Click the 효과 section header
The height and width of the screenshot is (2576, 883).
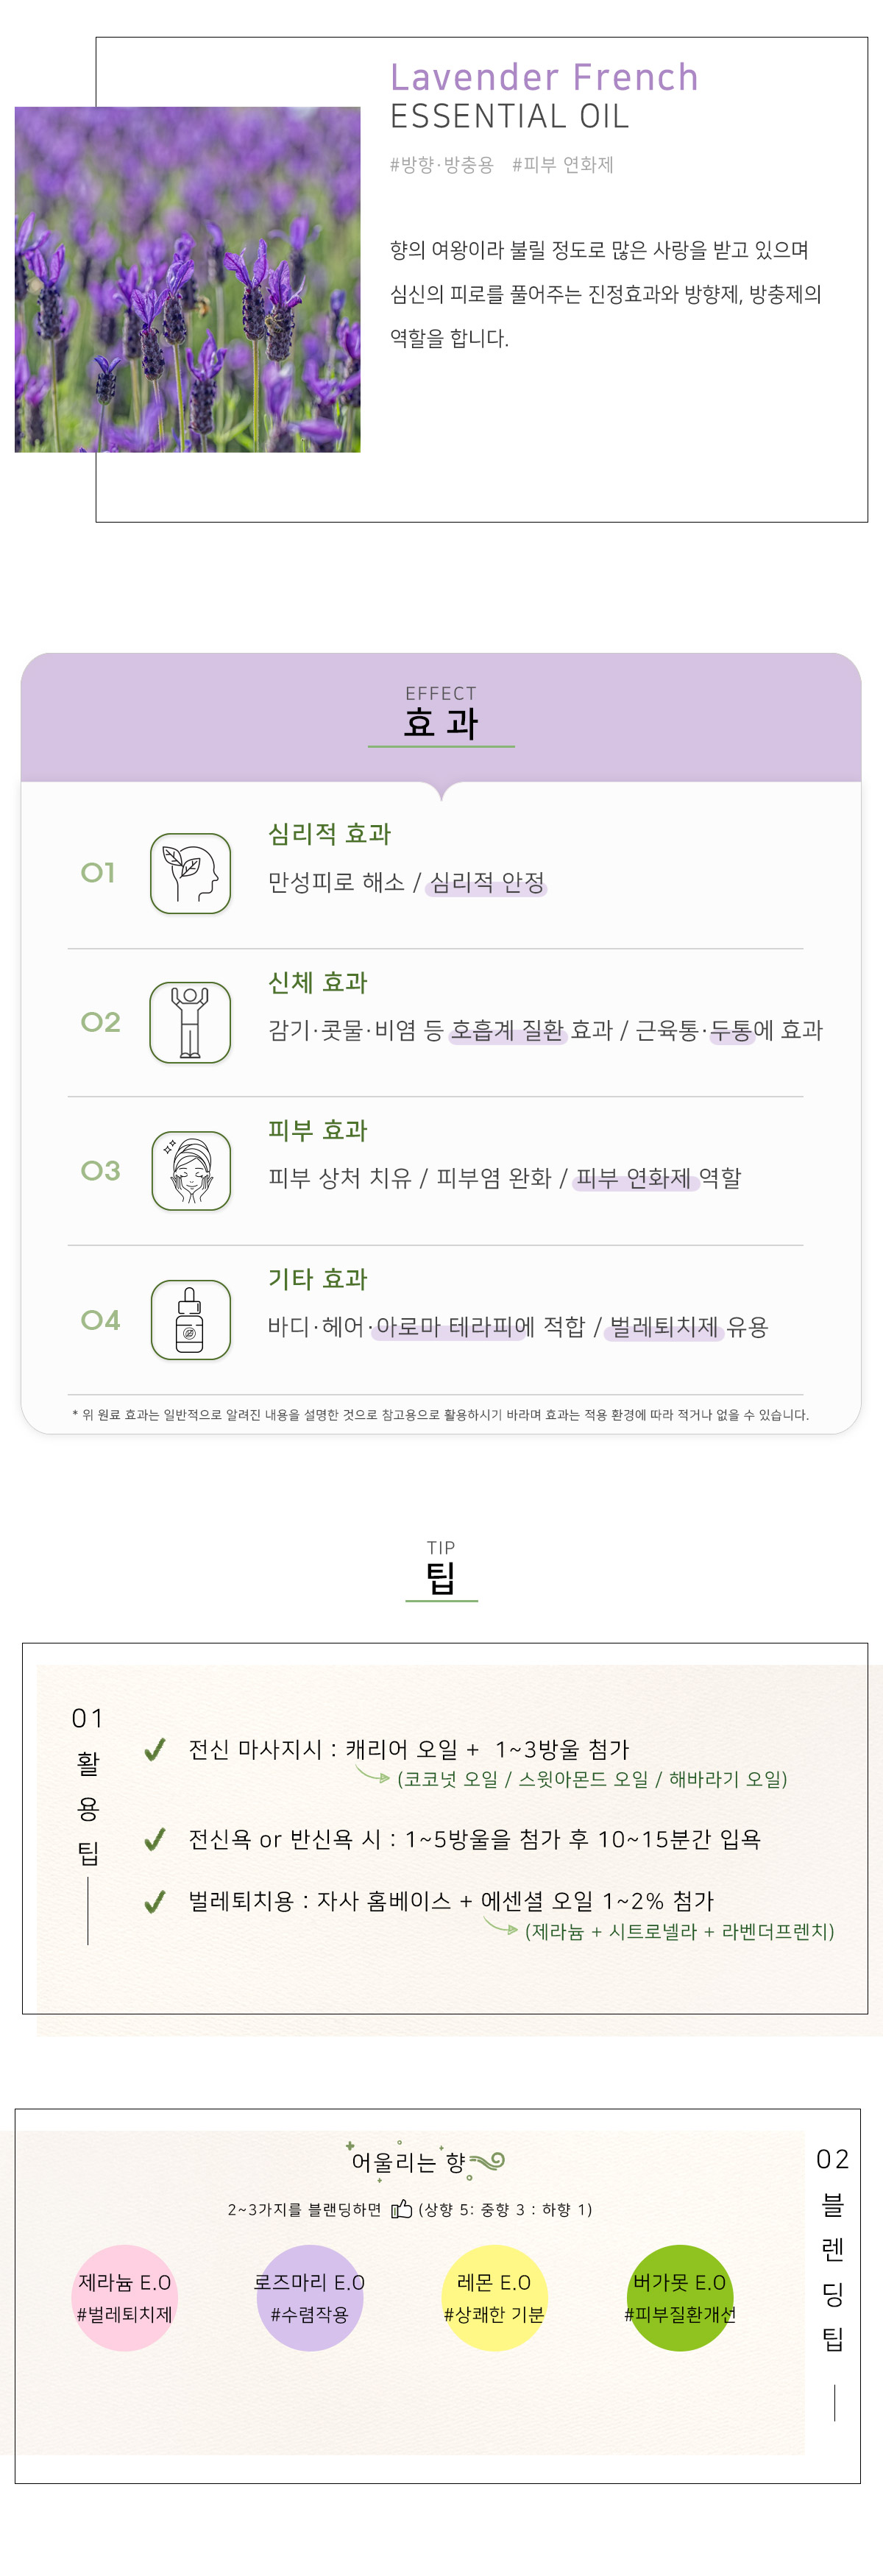point(441,722)
